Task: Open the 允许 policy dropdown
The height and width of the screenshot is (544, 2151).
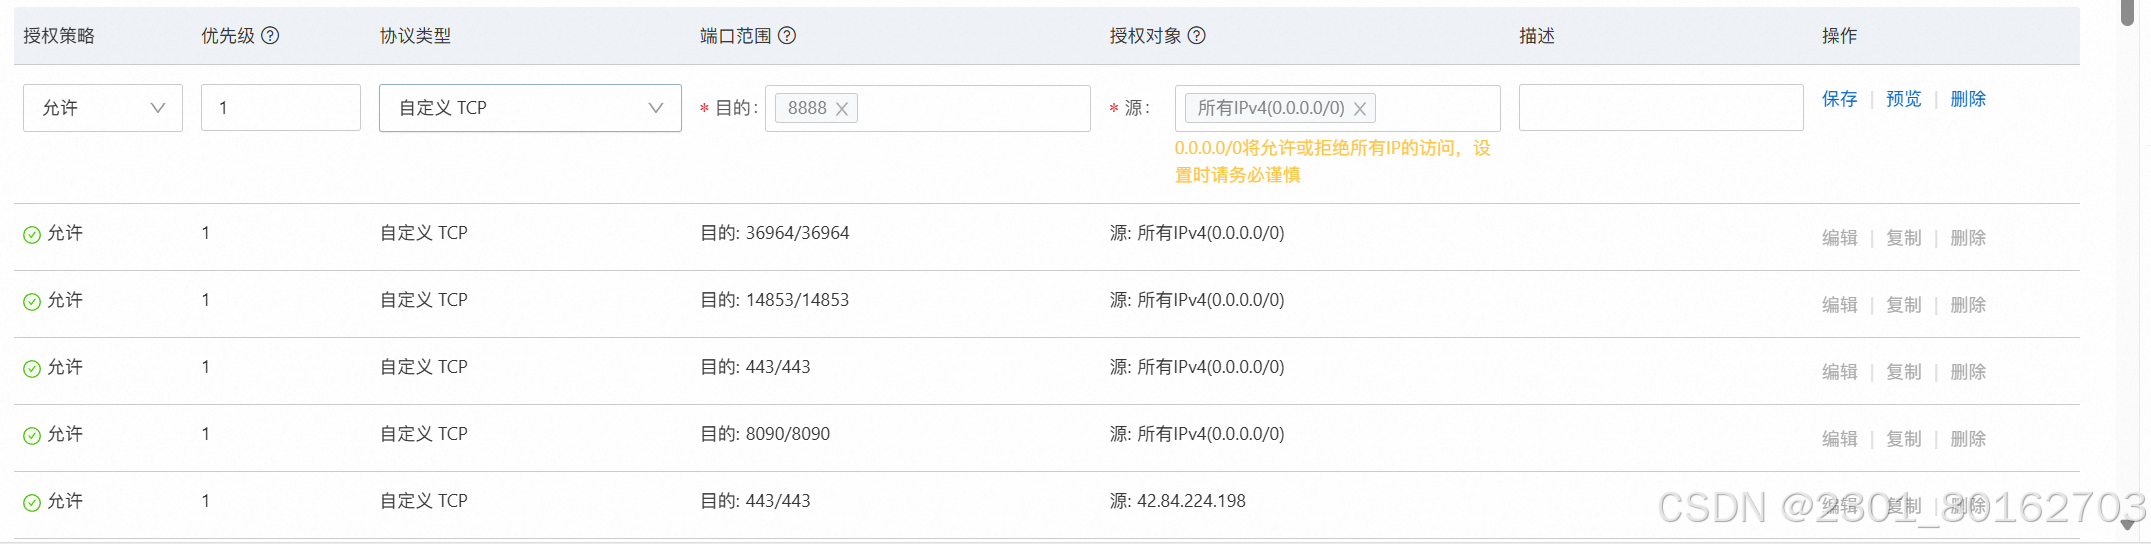Action: click(103, 108)
